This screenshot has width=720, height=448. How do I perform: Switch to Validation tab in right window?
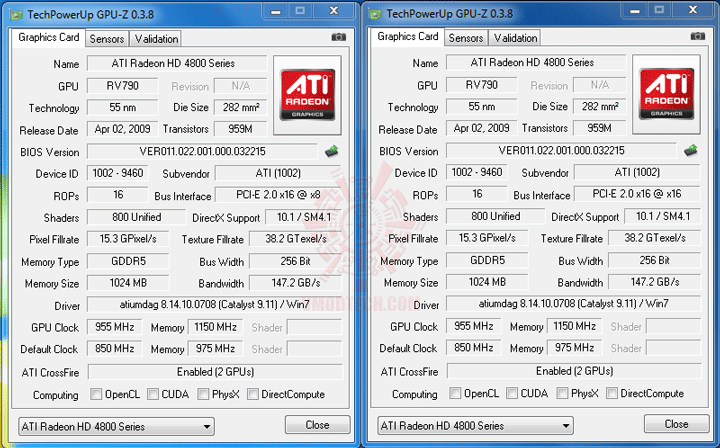tap(515, 38)
